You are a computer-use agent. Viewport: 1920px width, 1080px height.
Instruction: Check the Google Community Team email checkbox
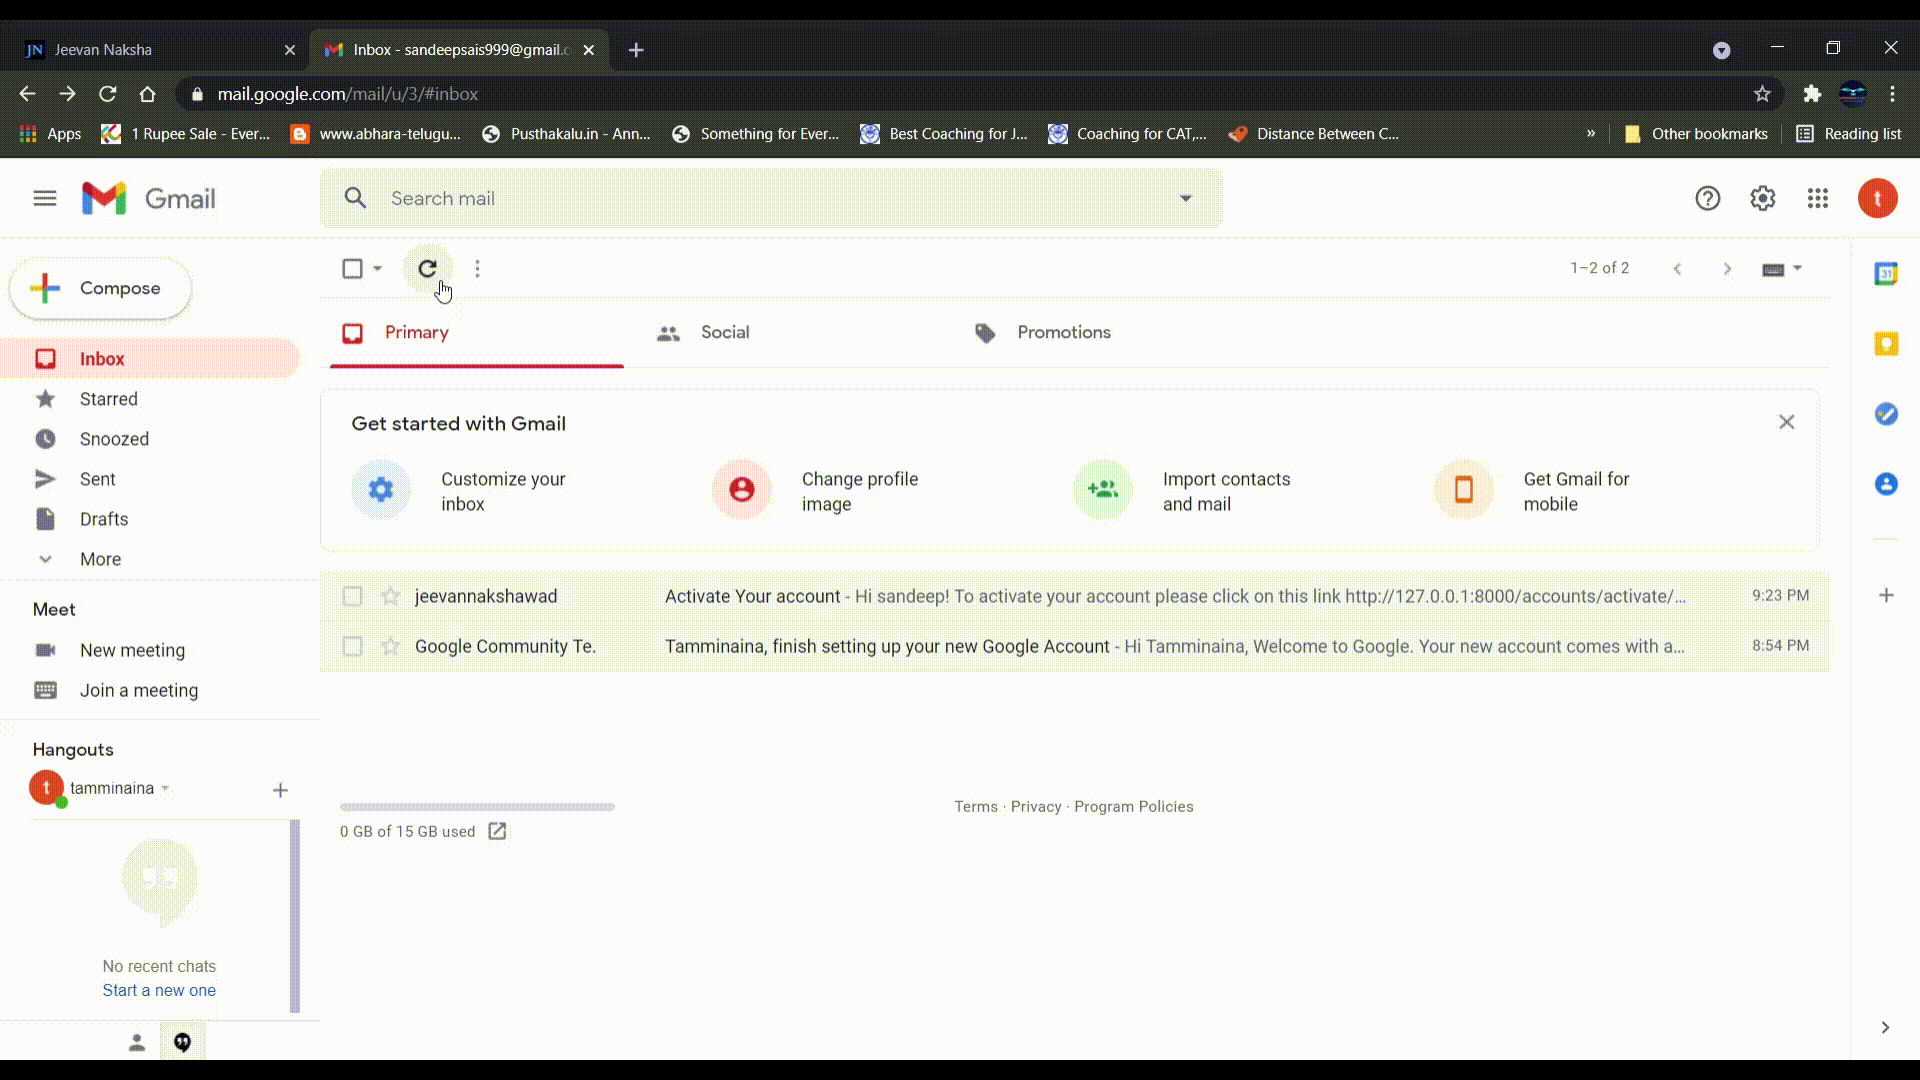click(x=352, y=646)
